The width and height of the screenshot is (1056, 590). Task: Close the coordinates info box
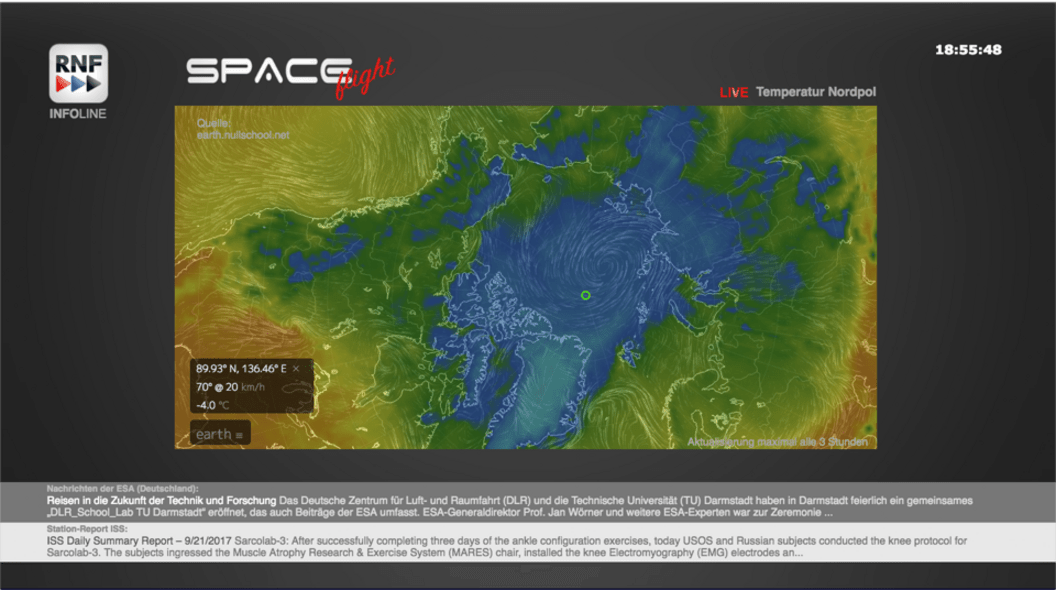click(296, 369)
